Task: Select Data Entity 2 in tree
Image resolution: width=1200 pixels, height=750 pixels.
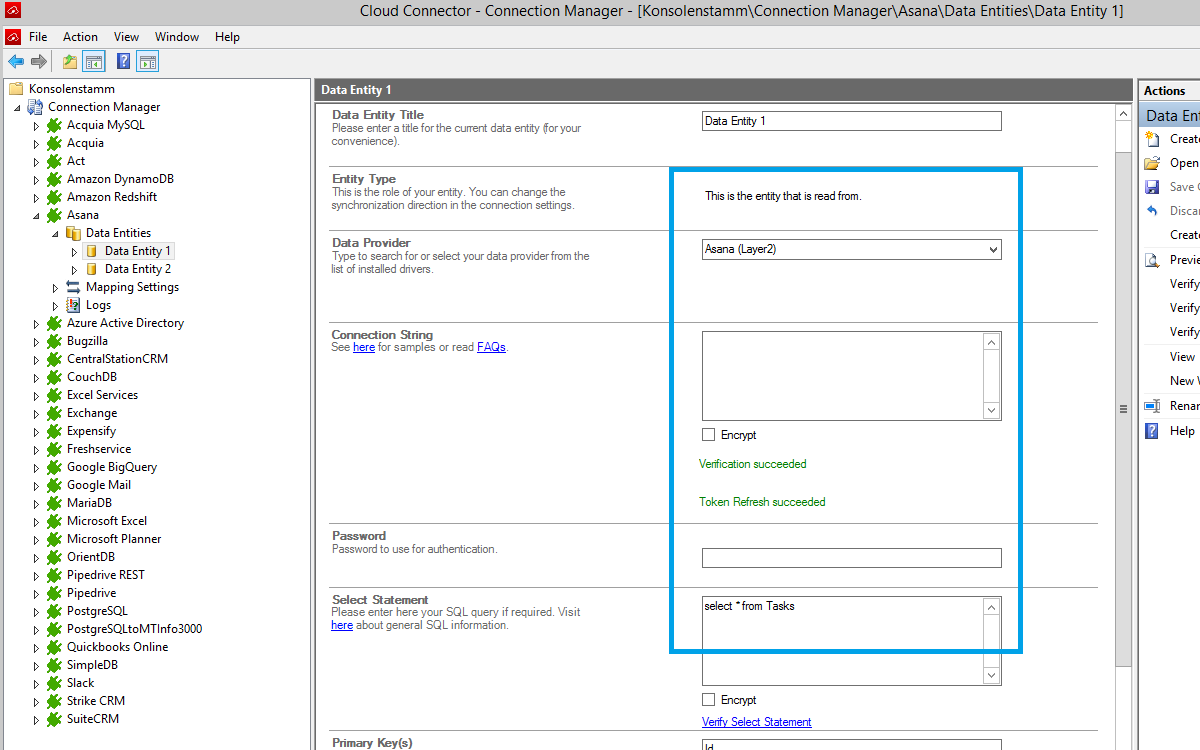Action: [x=137, y=269]
